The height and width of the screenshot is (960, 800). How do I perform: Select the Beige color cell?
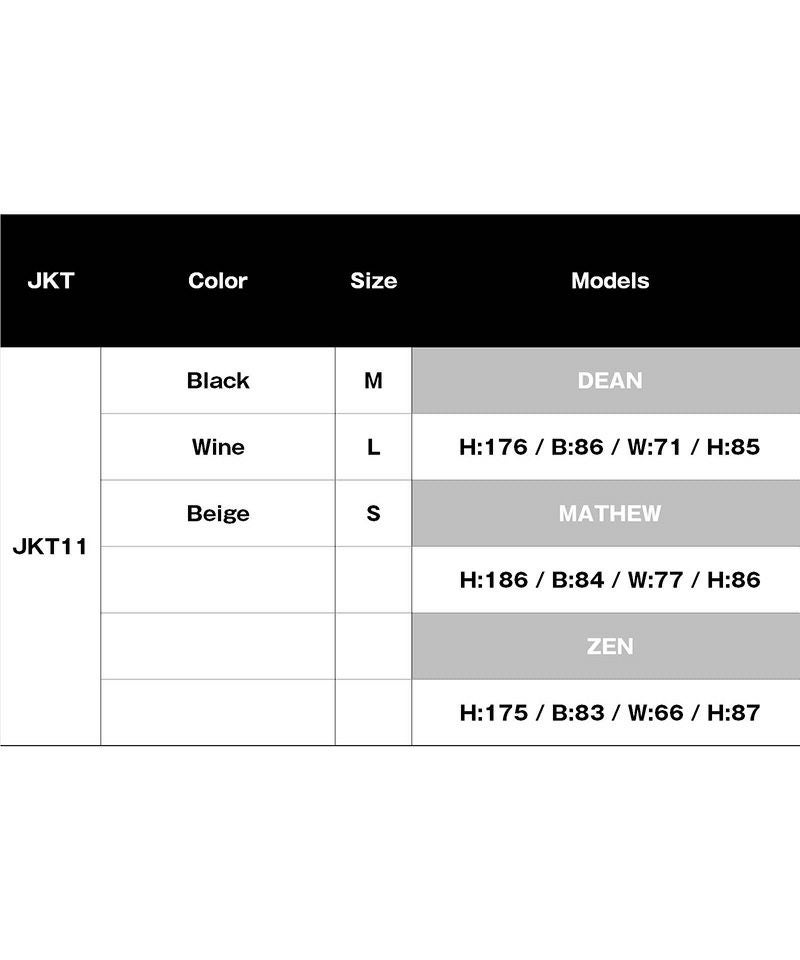pos(217,514)
